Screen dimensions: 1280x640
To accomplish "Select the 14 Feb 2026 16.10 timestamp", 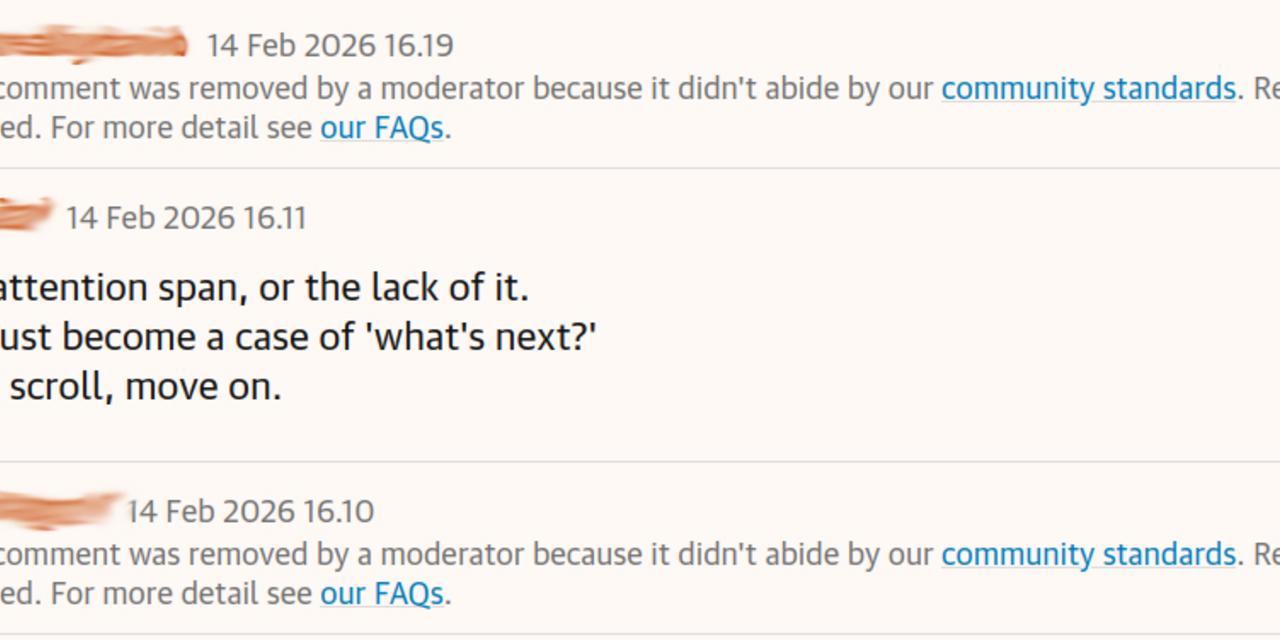I will coord(251,512).
